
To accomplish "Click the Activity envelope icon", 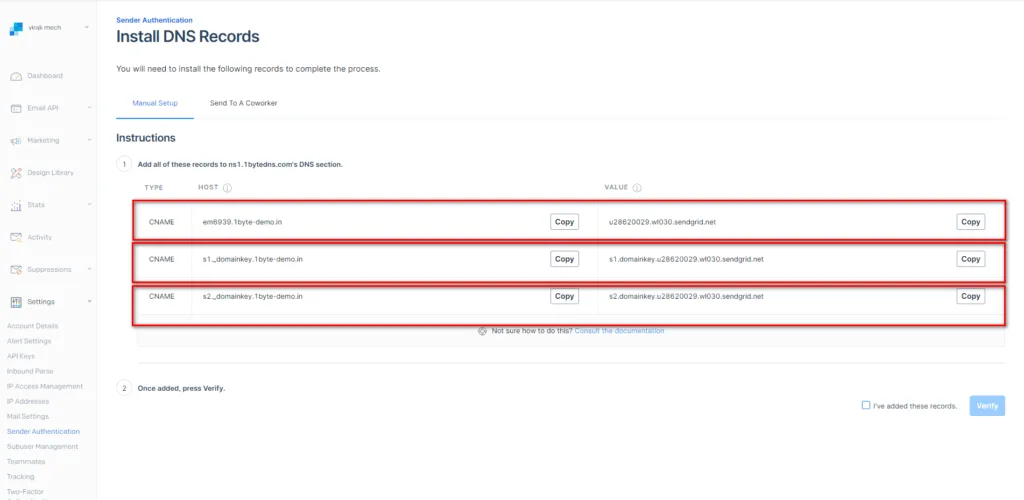I will (x=16, y=238).
